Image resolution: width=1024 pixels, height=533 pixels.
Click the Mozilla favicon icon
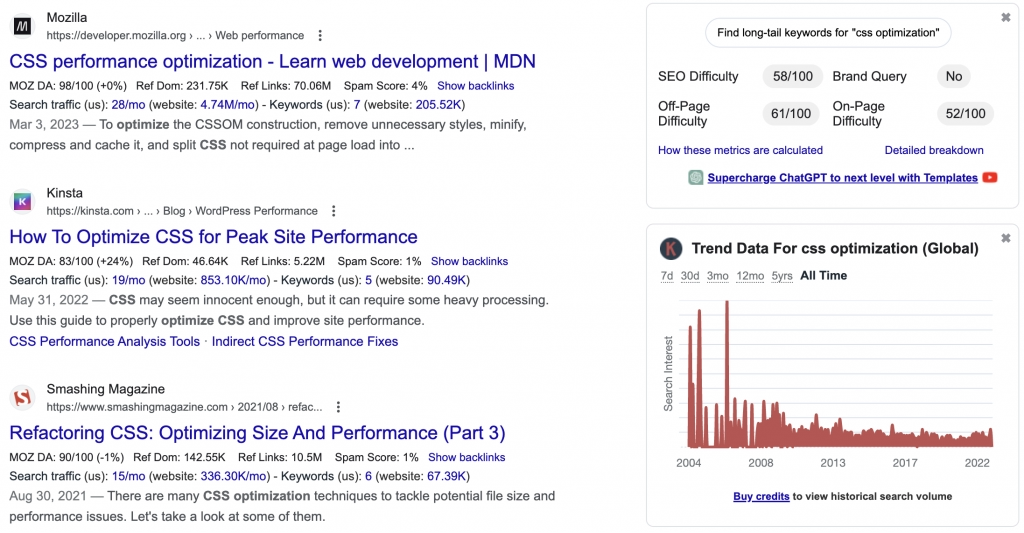pyautogui.click(x=23, y=26)
